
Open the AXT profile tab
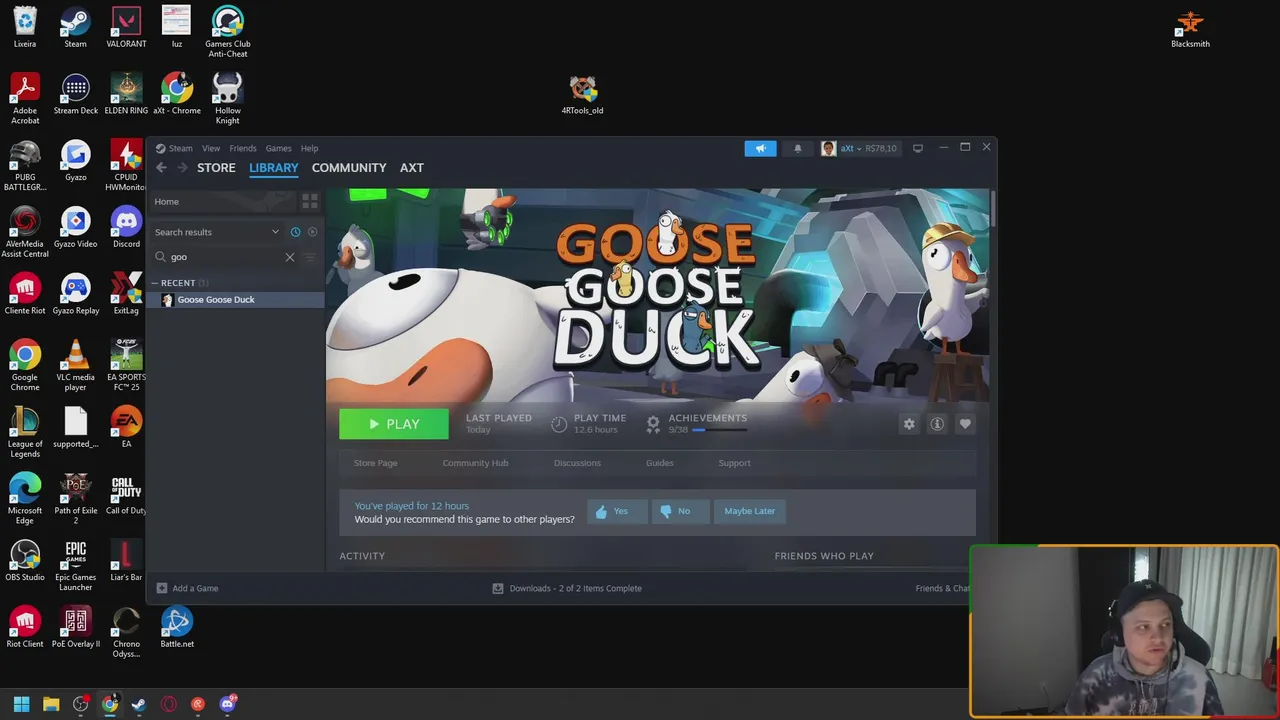pos(412,168)
